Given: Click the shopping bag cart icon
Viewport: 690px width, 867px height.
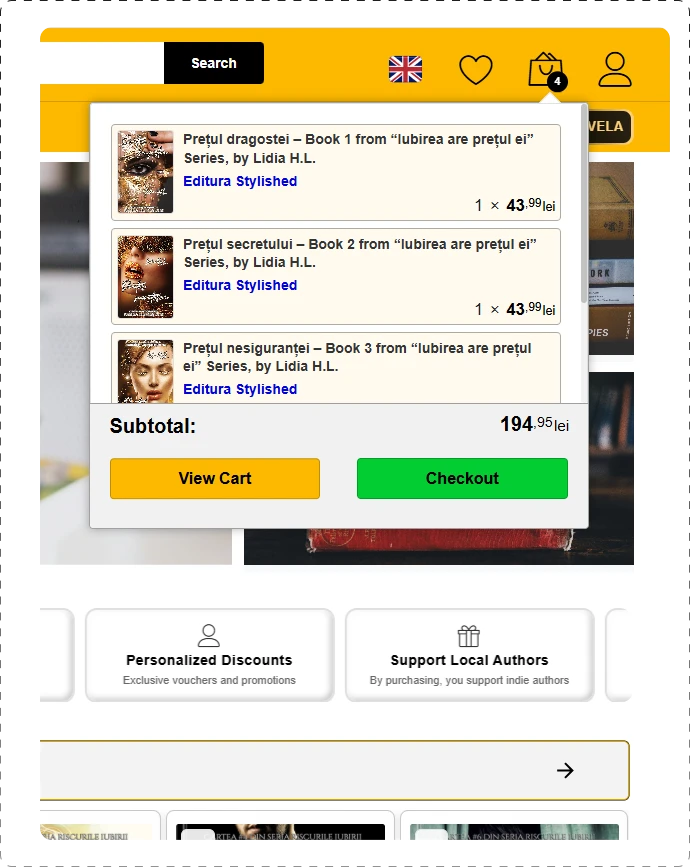Looking at the screenshot, I should point(546,70).
